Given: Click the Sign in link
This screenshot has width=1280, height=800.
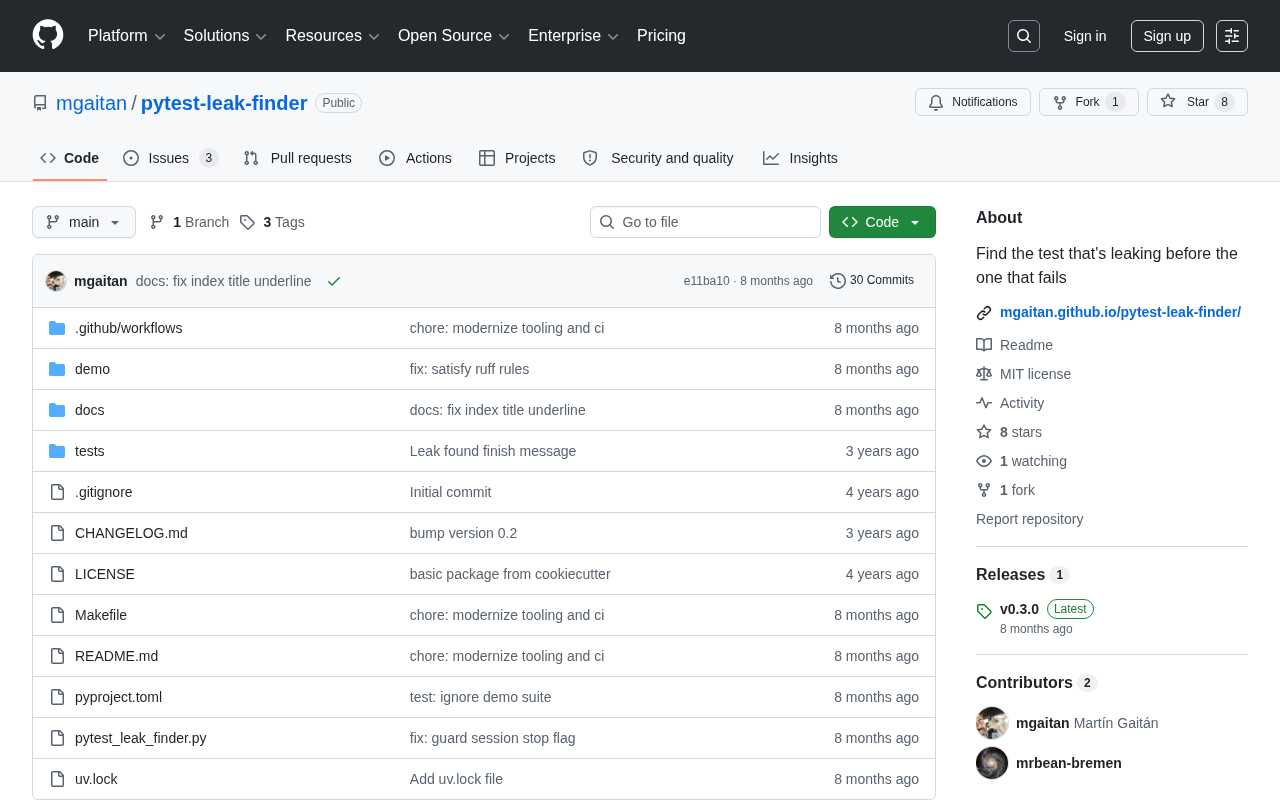Looking at the screenshot, I should point(1085,36).
